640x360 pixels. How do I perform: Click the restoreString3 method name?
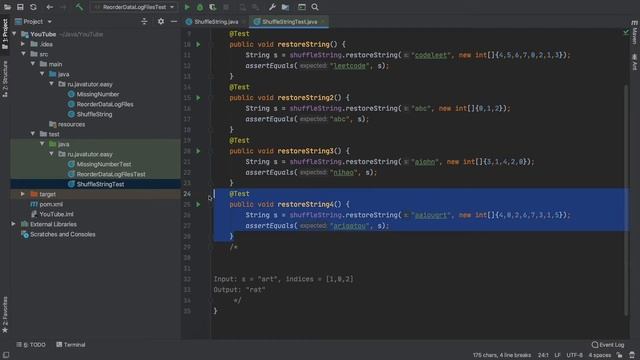(306, 151)
